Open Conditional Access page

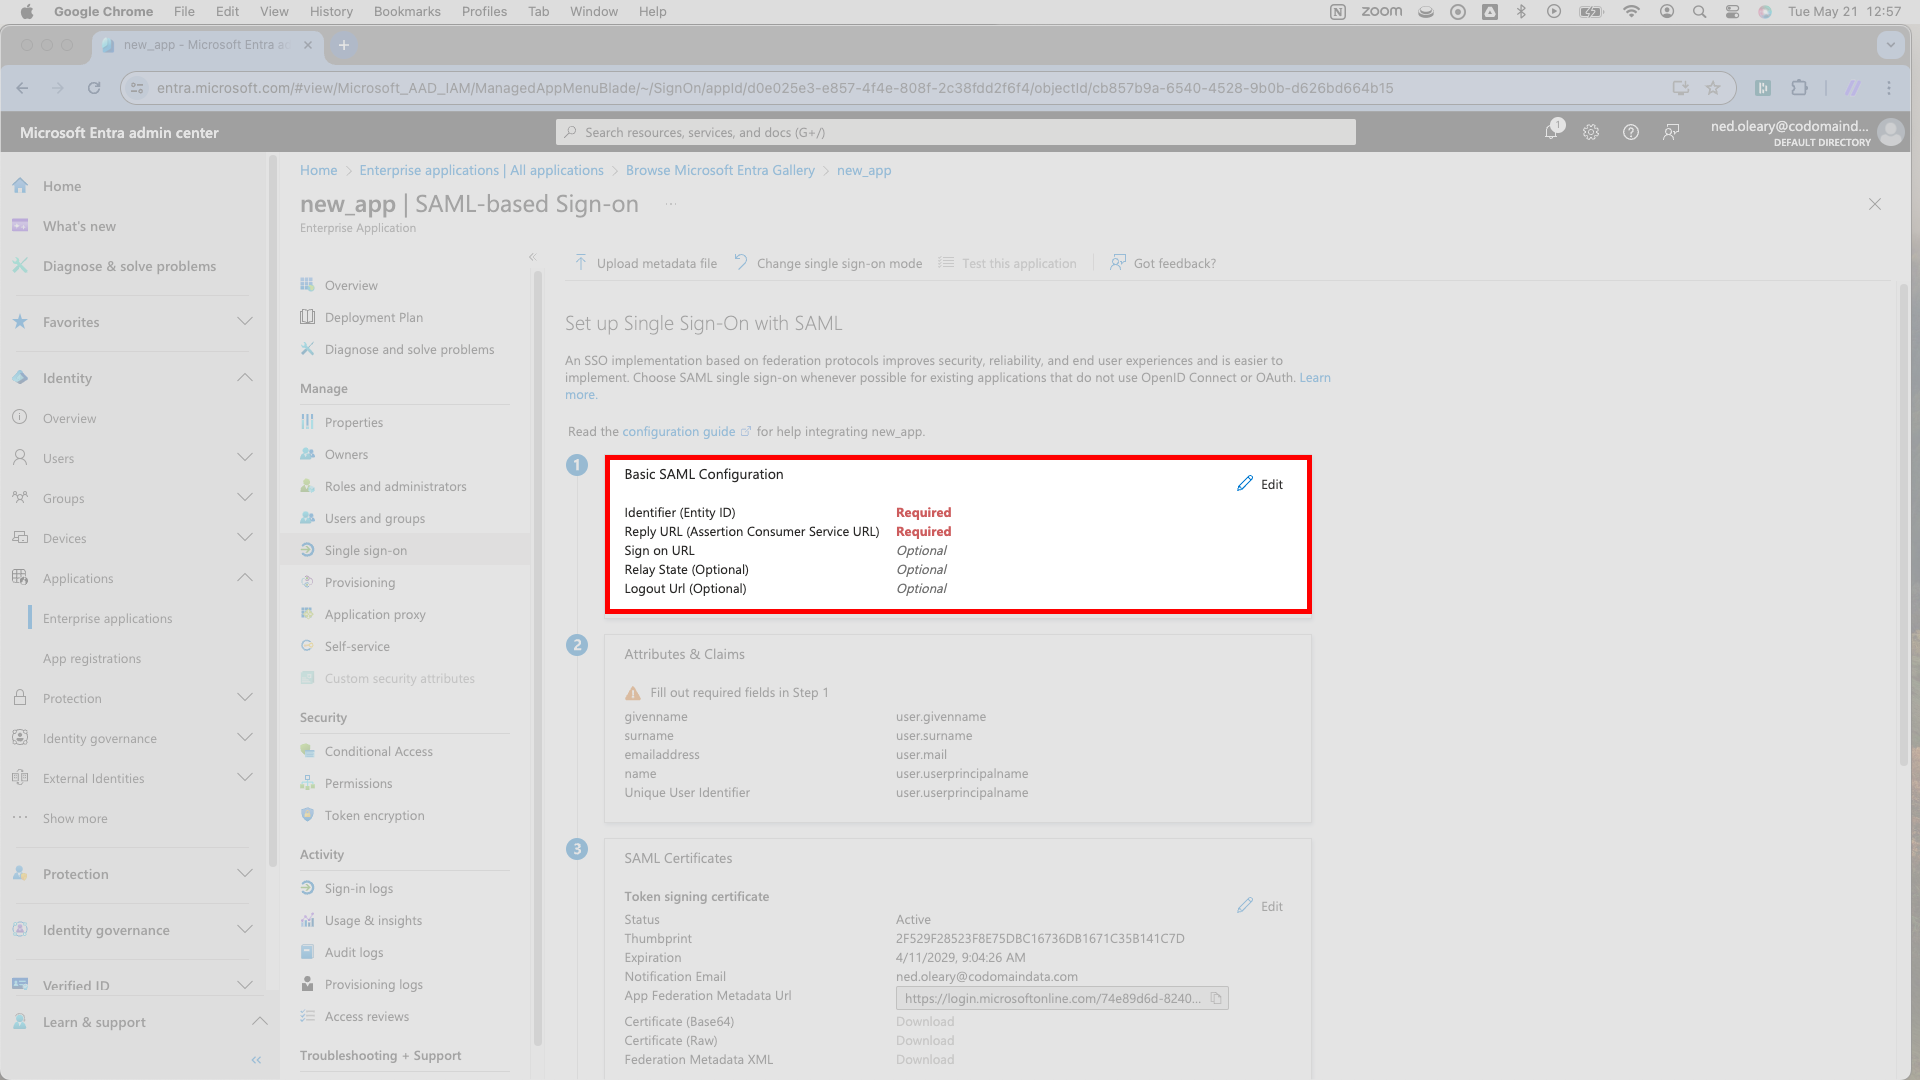click(378, 751)
